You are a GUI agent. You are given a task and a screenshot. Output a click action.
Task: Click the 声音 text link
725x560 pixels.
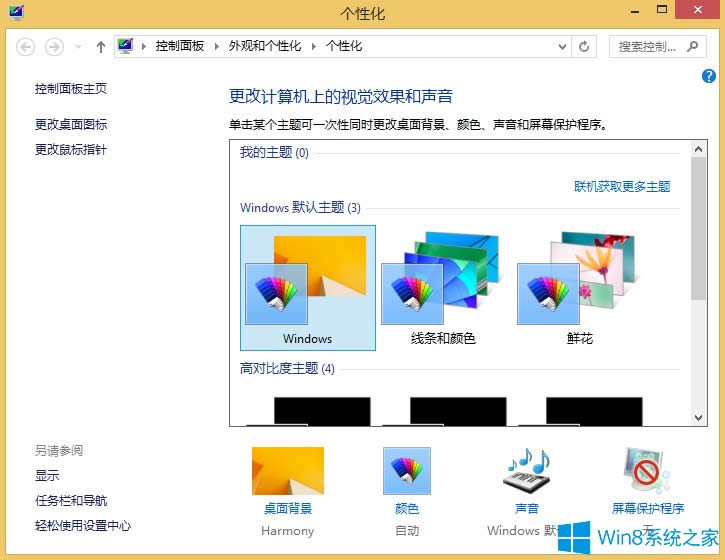point(527,509)
